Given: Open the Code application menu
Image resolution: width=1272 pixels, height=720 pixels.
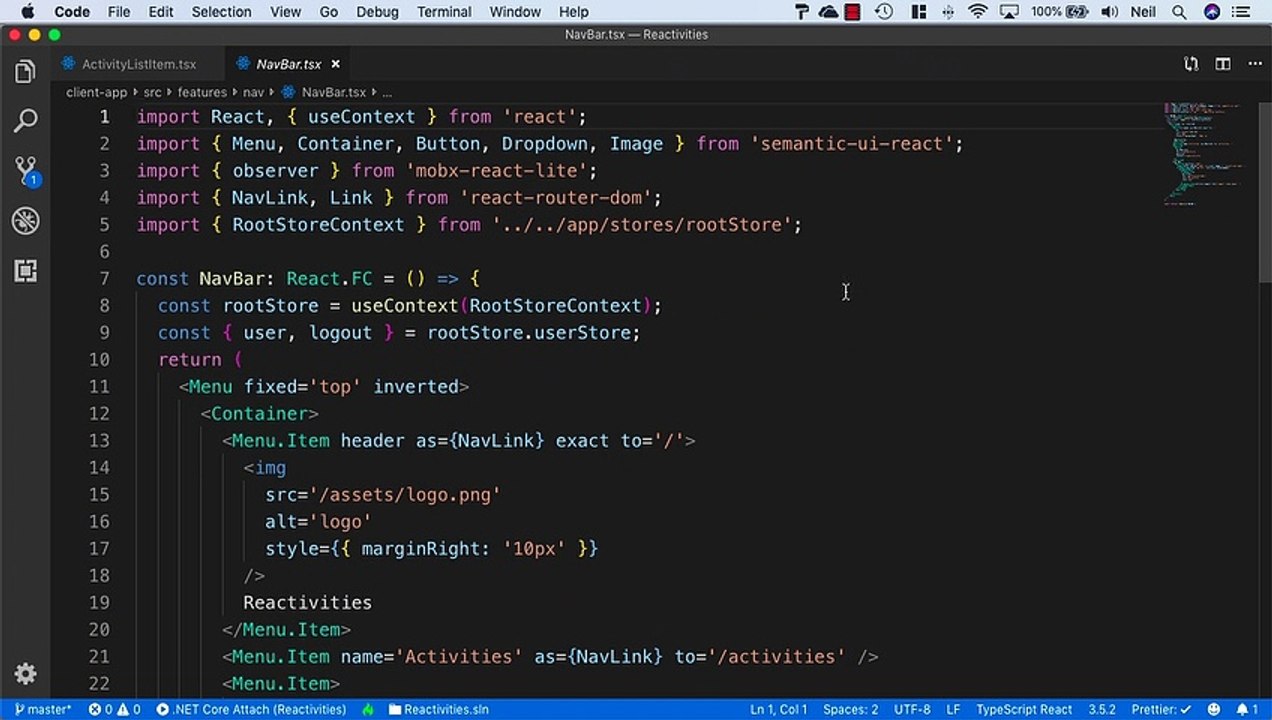Looking at the screenshot, I should [x=72, y=12].
